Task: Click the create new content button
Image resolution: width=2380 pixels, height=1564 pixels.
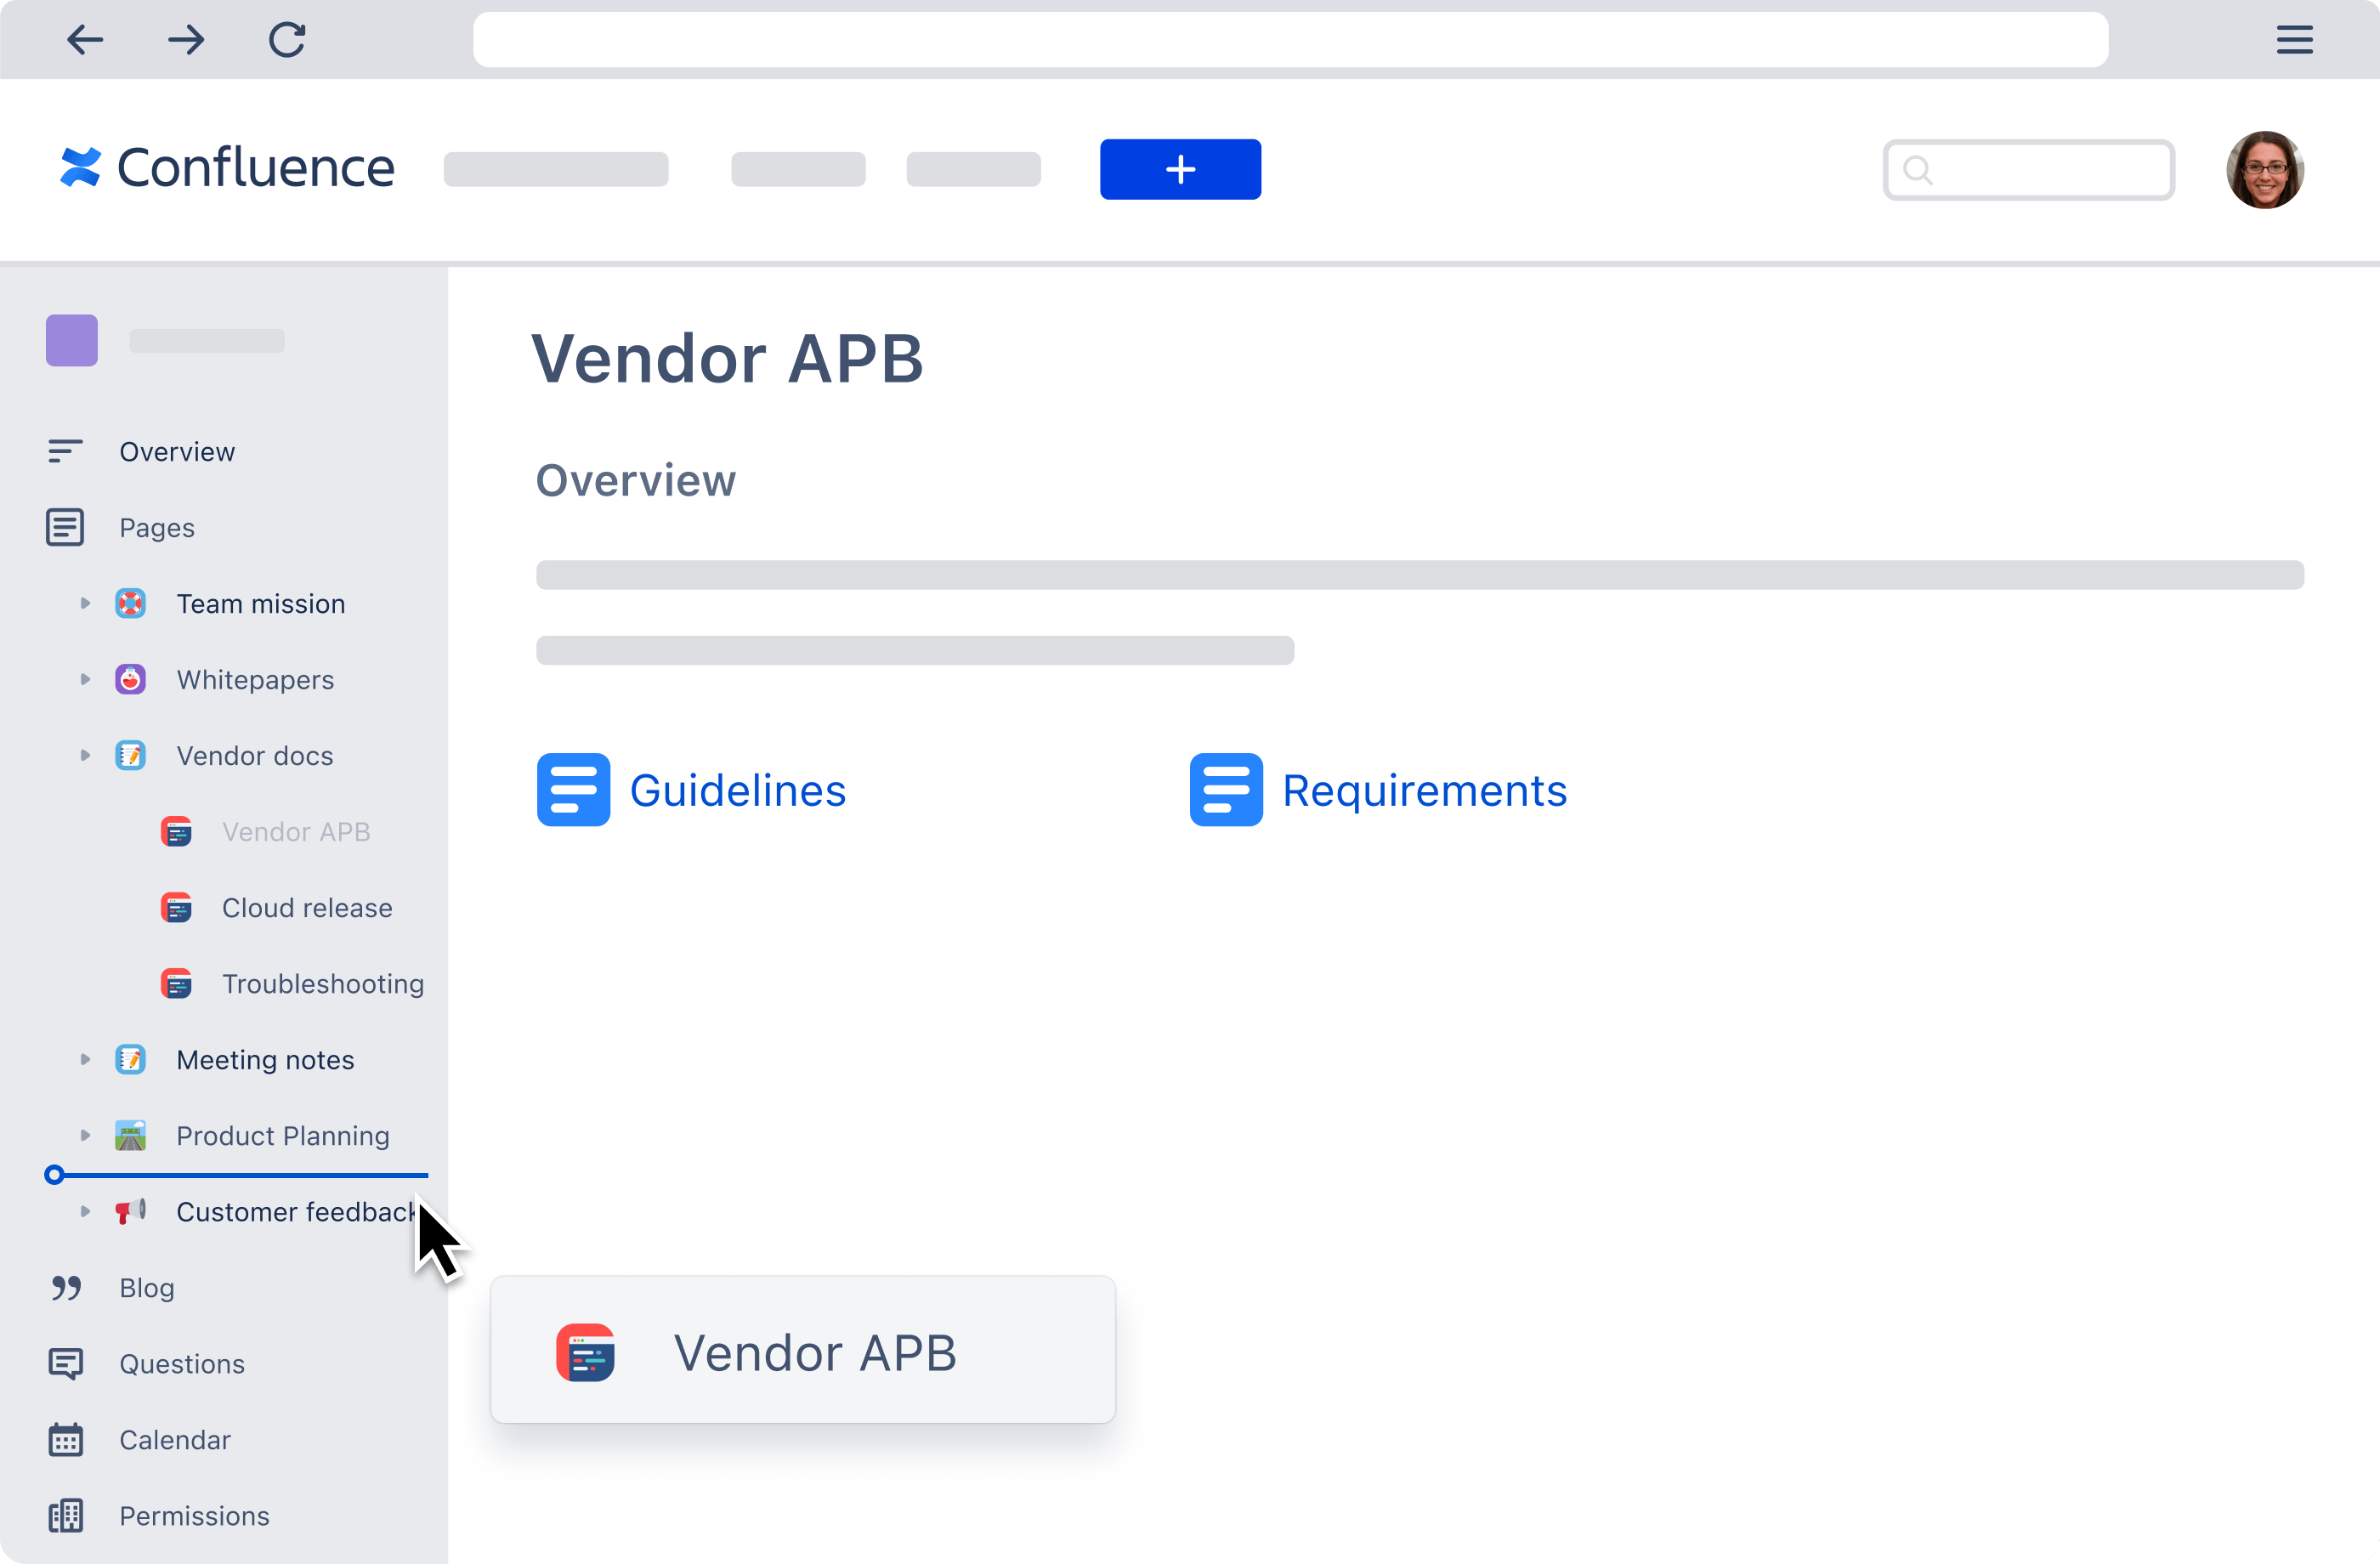Action: (x=1181, y=167)
